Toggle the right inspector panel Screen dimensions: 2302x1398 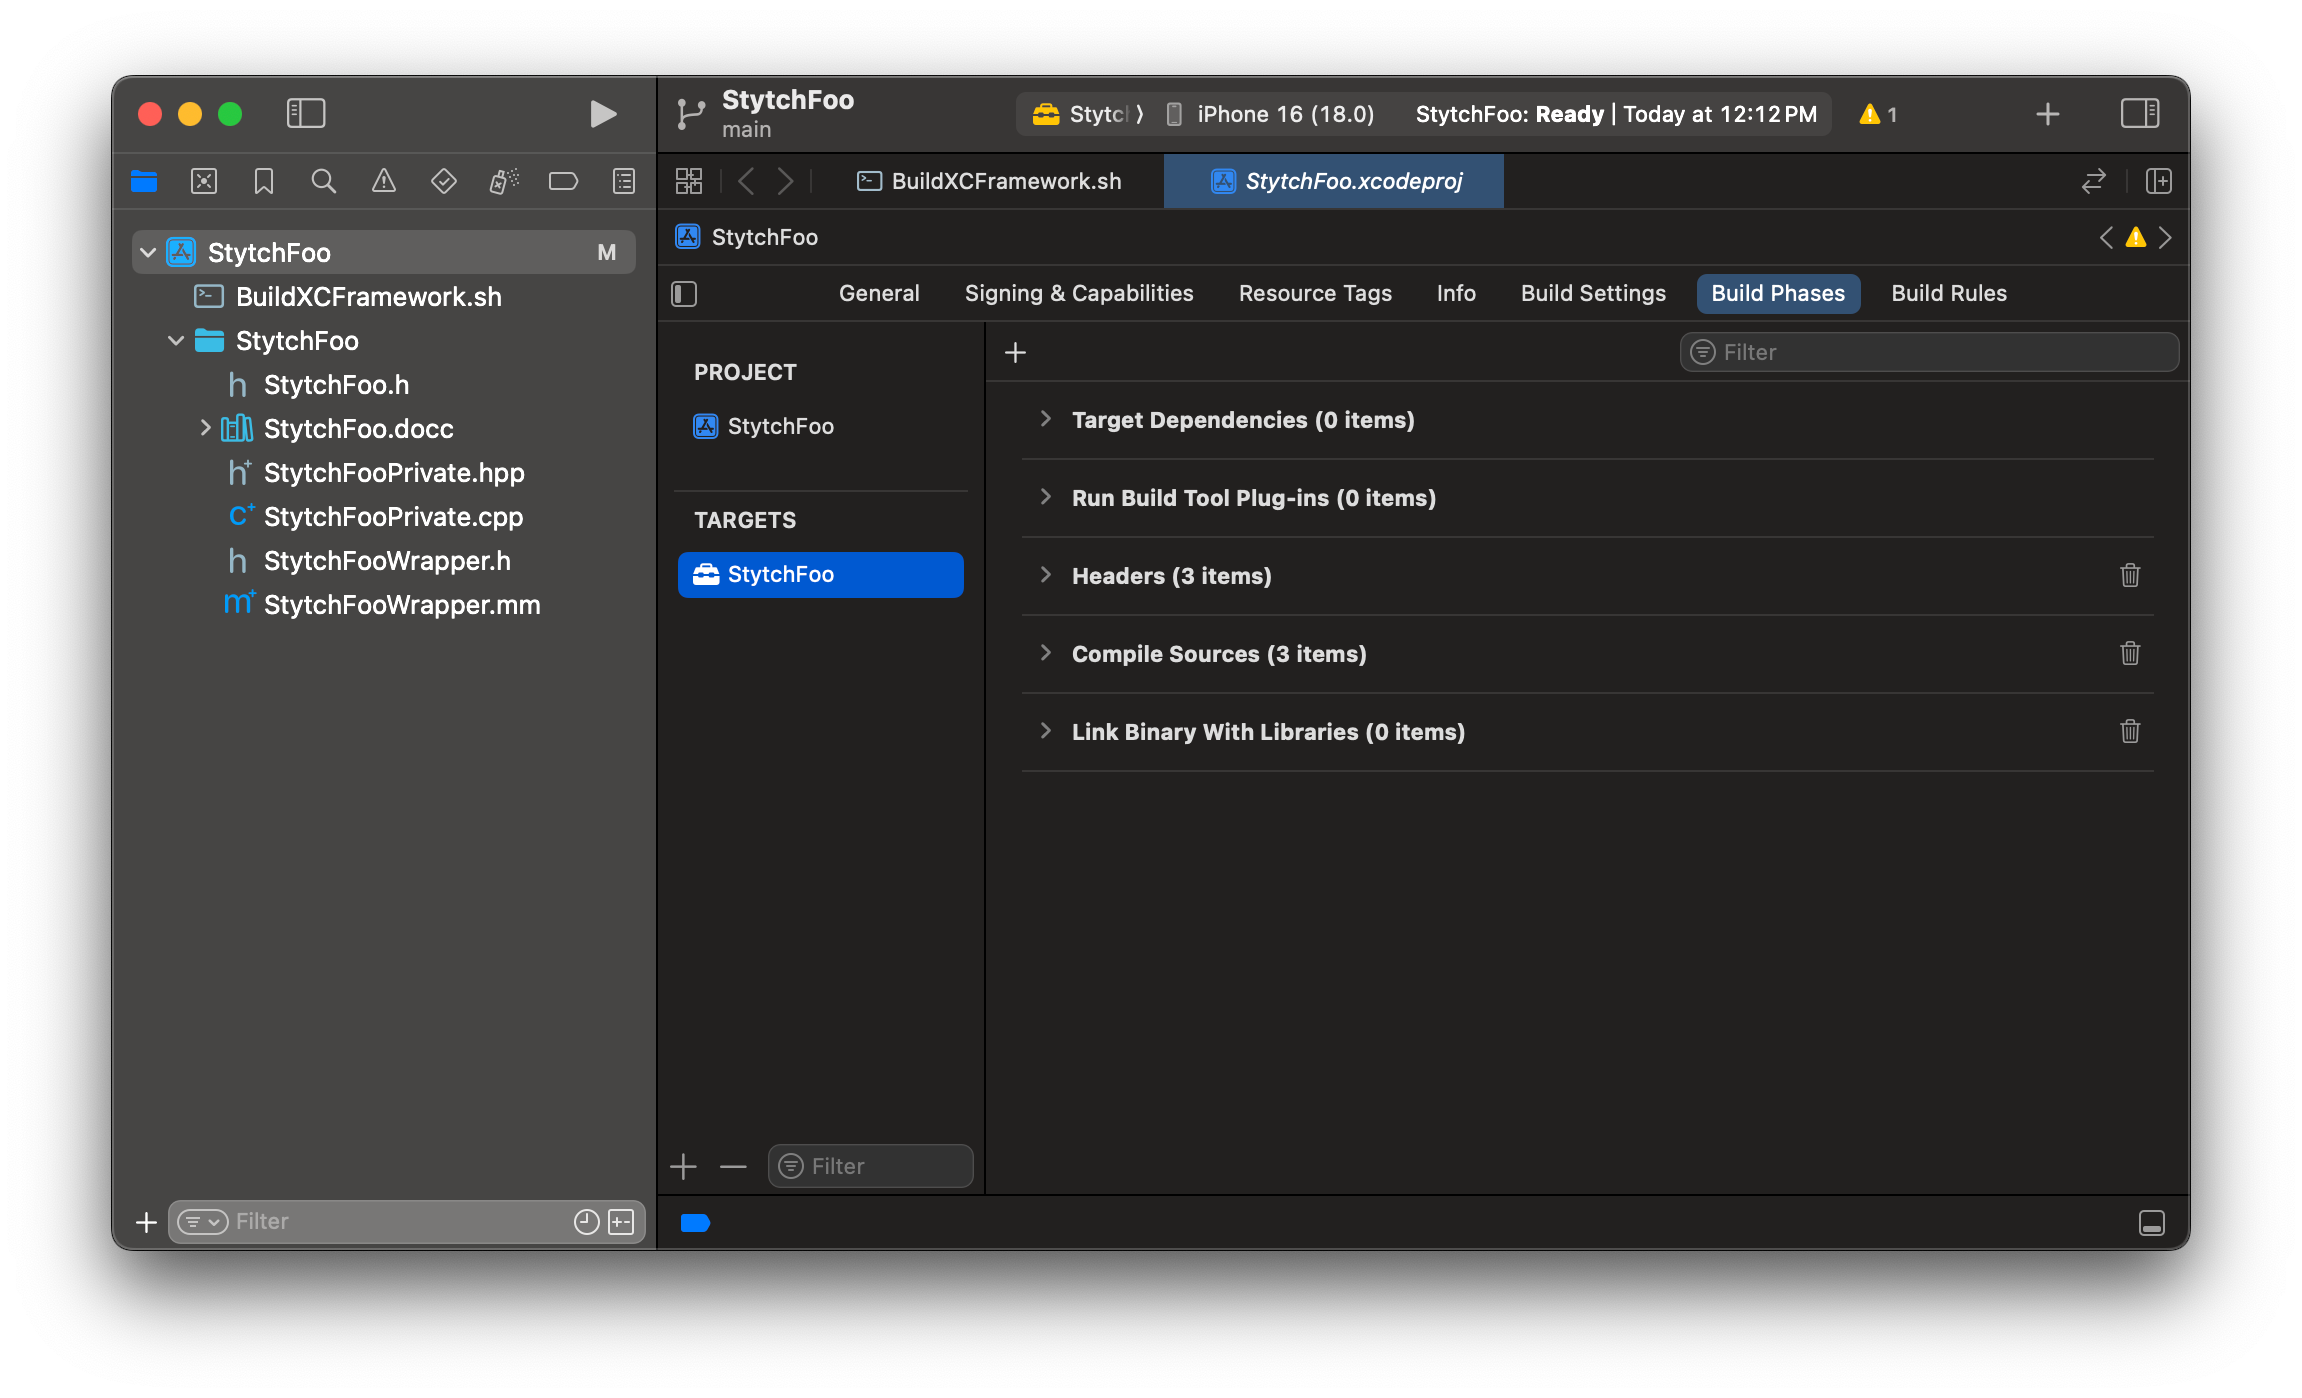(2139, 113)
